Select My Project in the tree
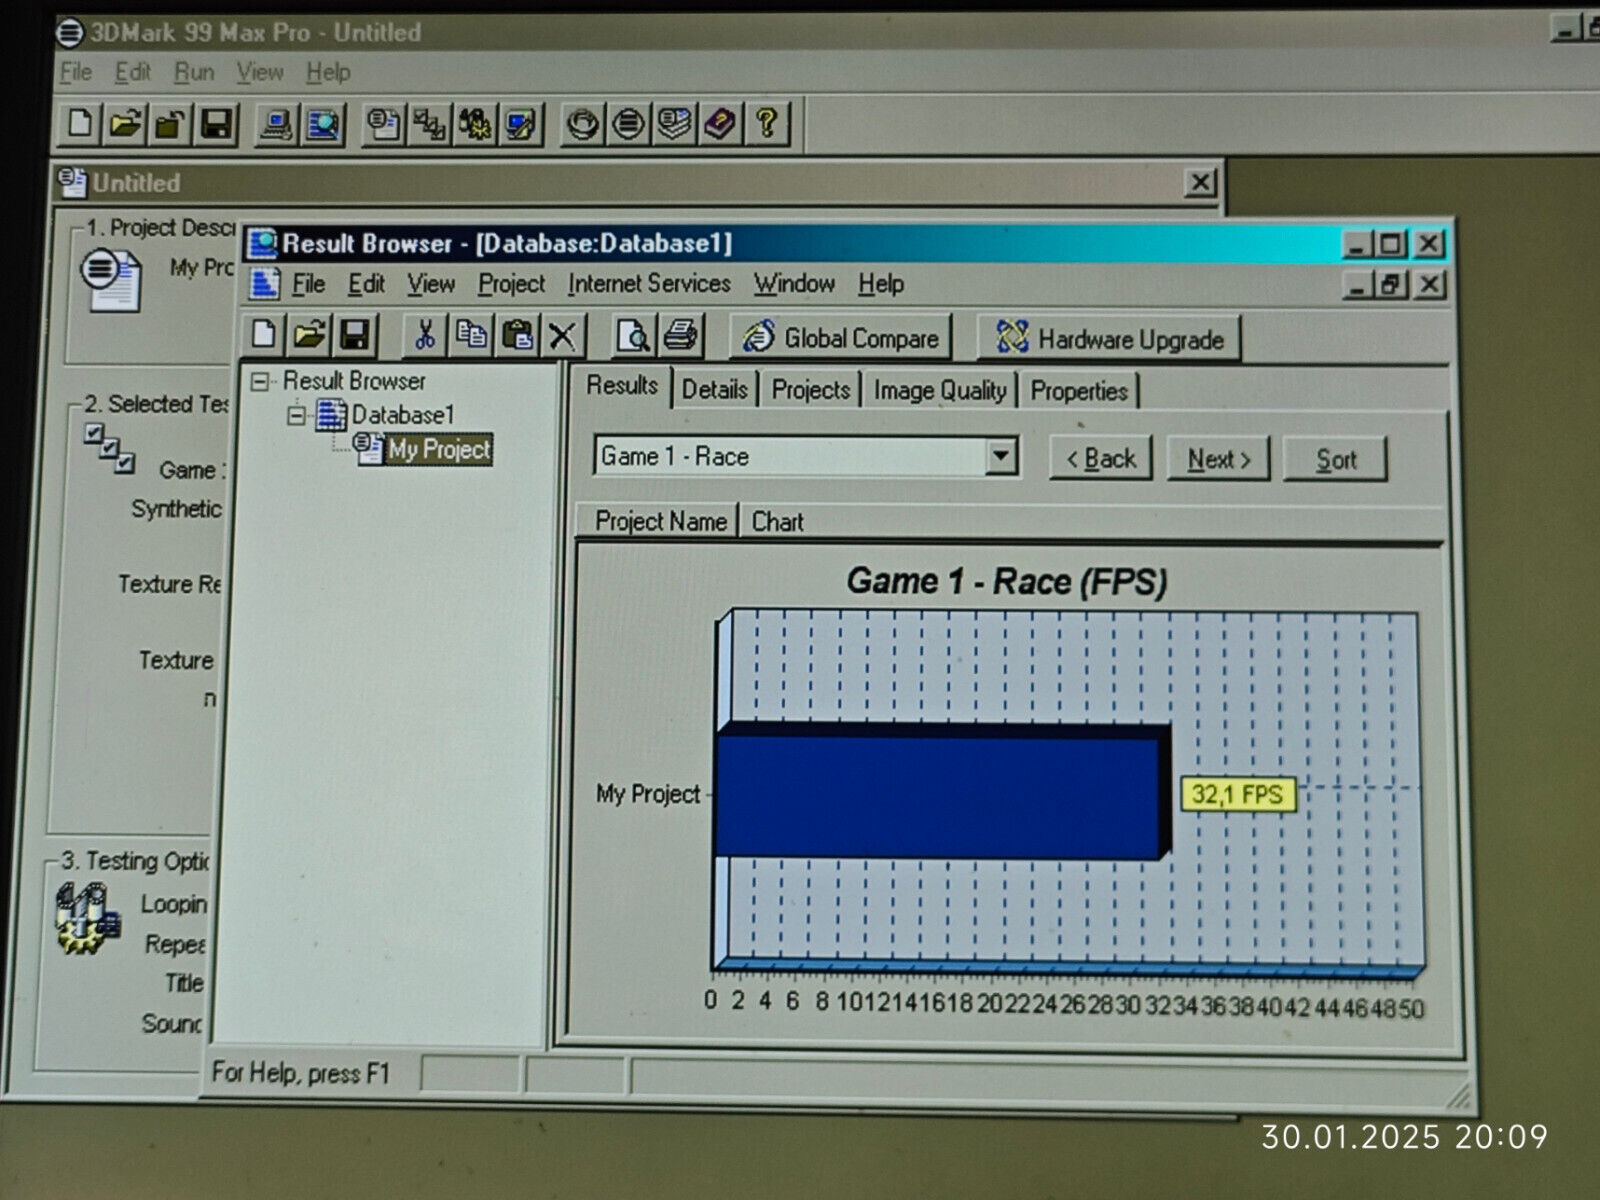This screenshot has height=1200, width=1600. pos(439,450)
